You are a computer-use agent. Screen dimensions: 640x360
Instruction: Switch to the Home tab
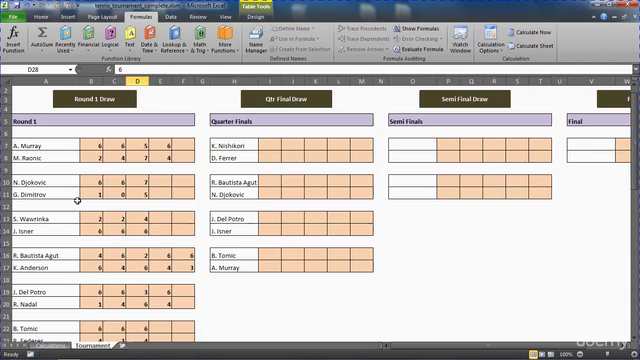click(41, 17)
